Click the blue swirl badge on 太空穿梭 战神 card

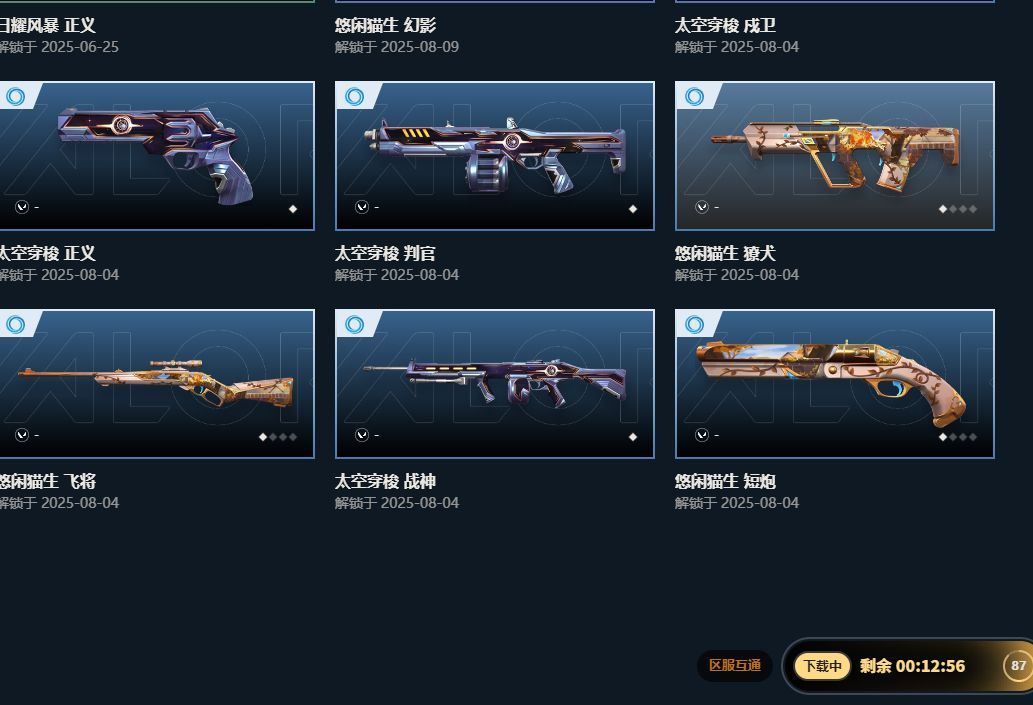click(x=354, y=325)
